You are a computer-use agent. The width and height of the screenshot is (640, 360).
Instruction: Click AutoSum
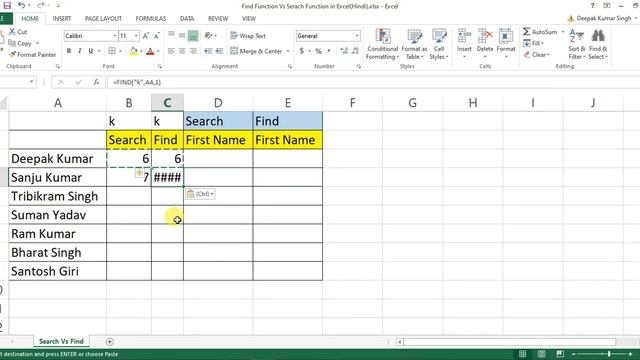[540, 32]
